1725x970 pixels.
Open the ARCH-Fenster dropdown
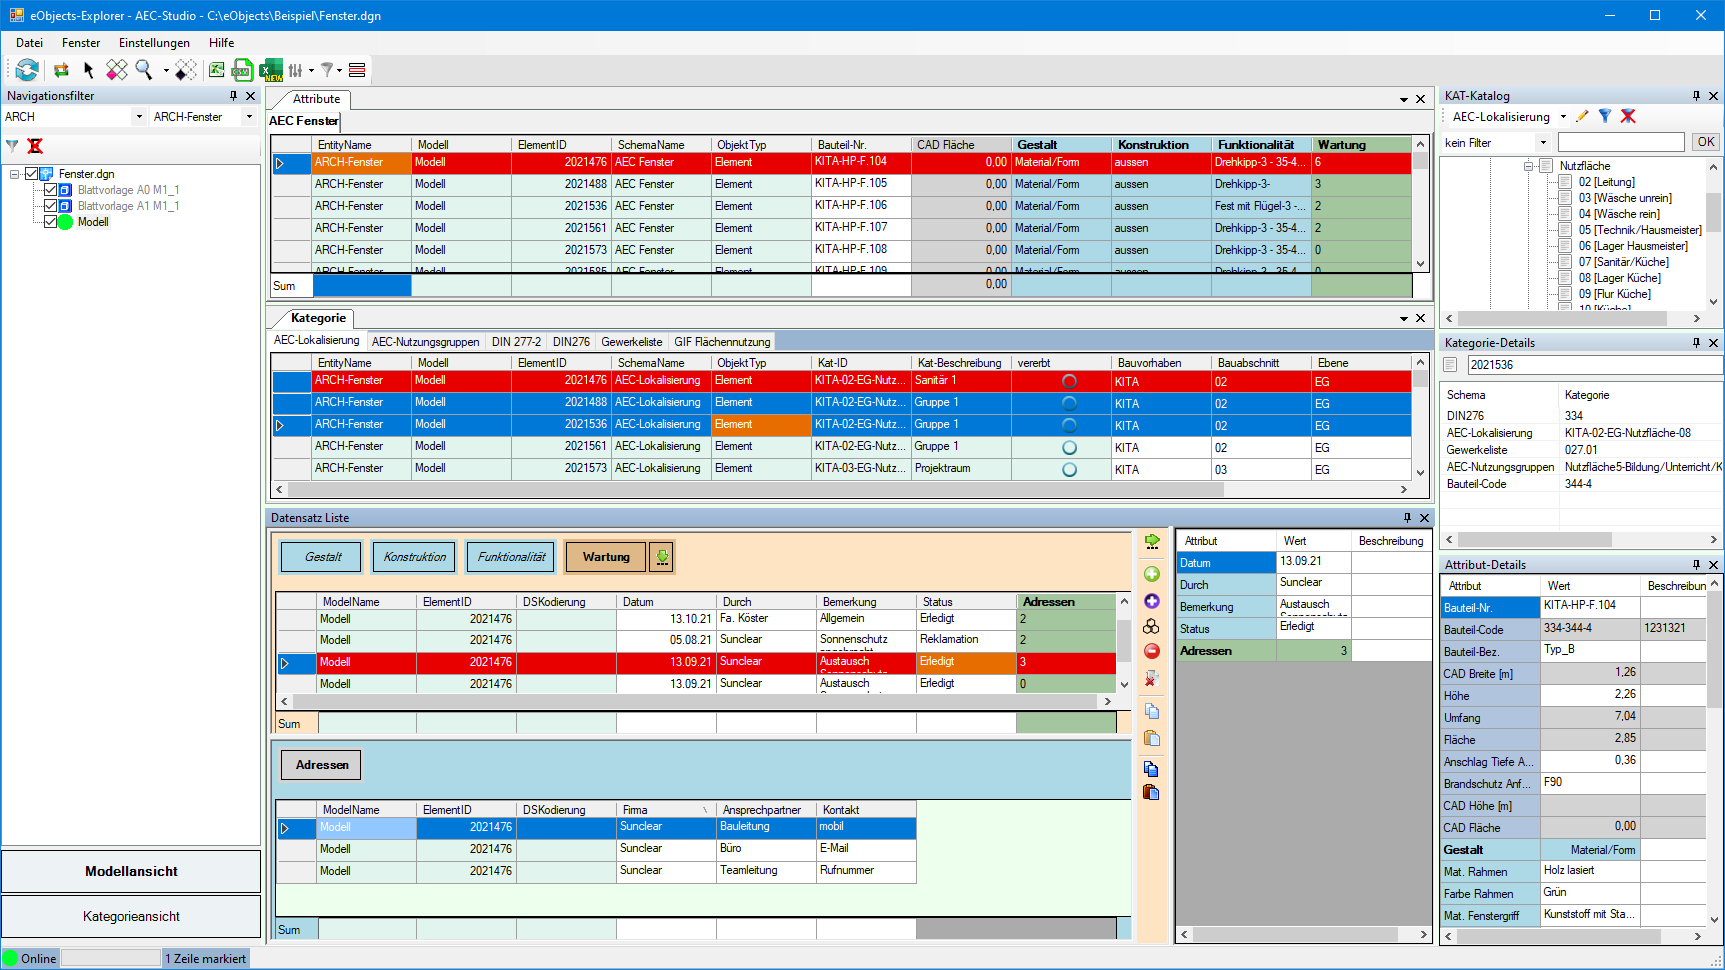point(249,117)
